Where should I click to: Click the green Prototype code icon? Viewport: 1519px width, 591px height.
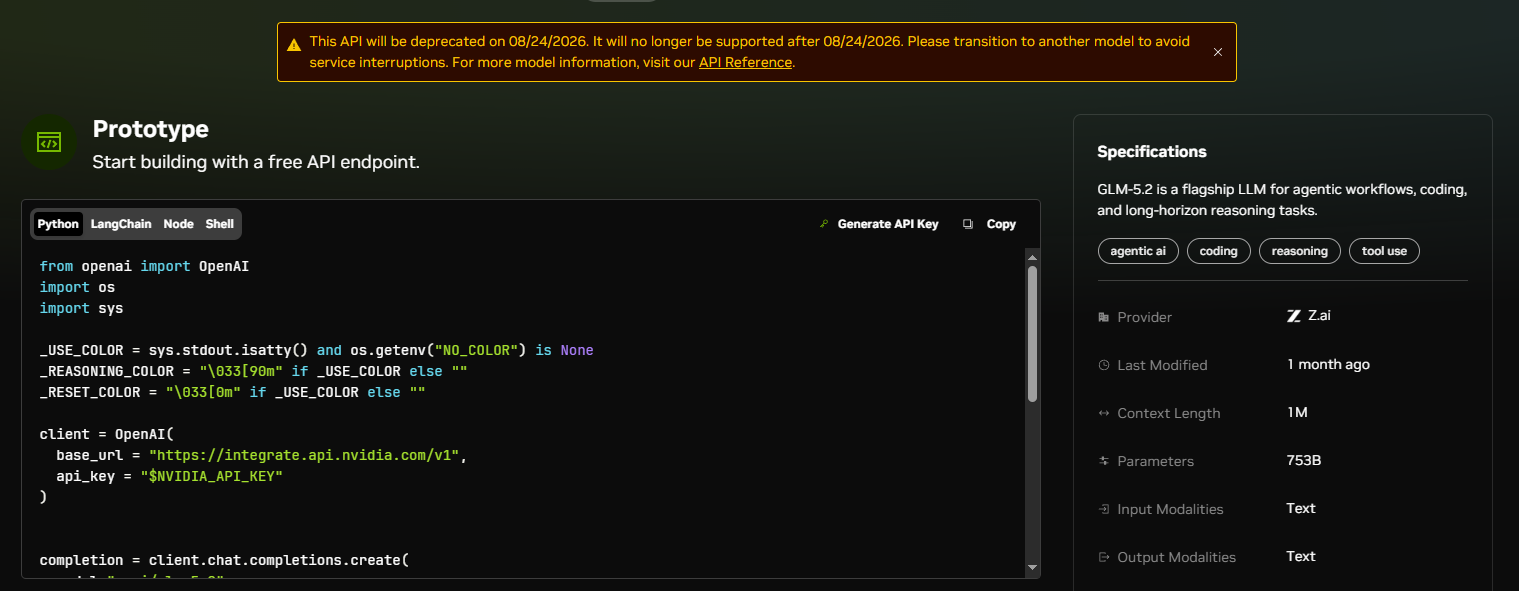pos(49,143)
